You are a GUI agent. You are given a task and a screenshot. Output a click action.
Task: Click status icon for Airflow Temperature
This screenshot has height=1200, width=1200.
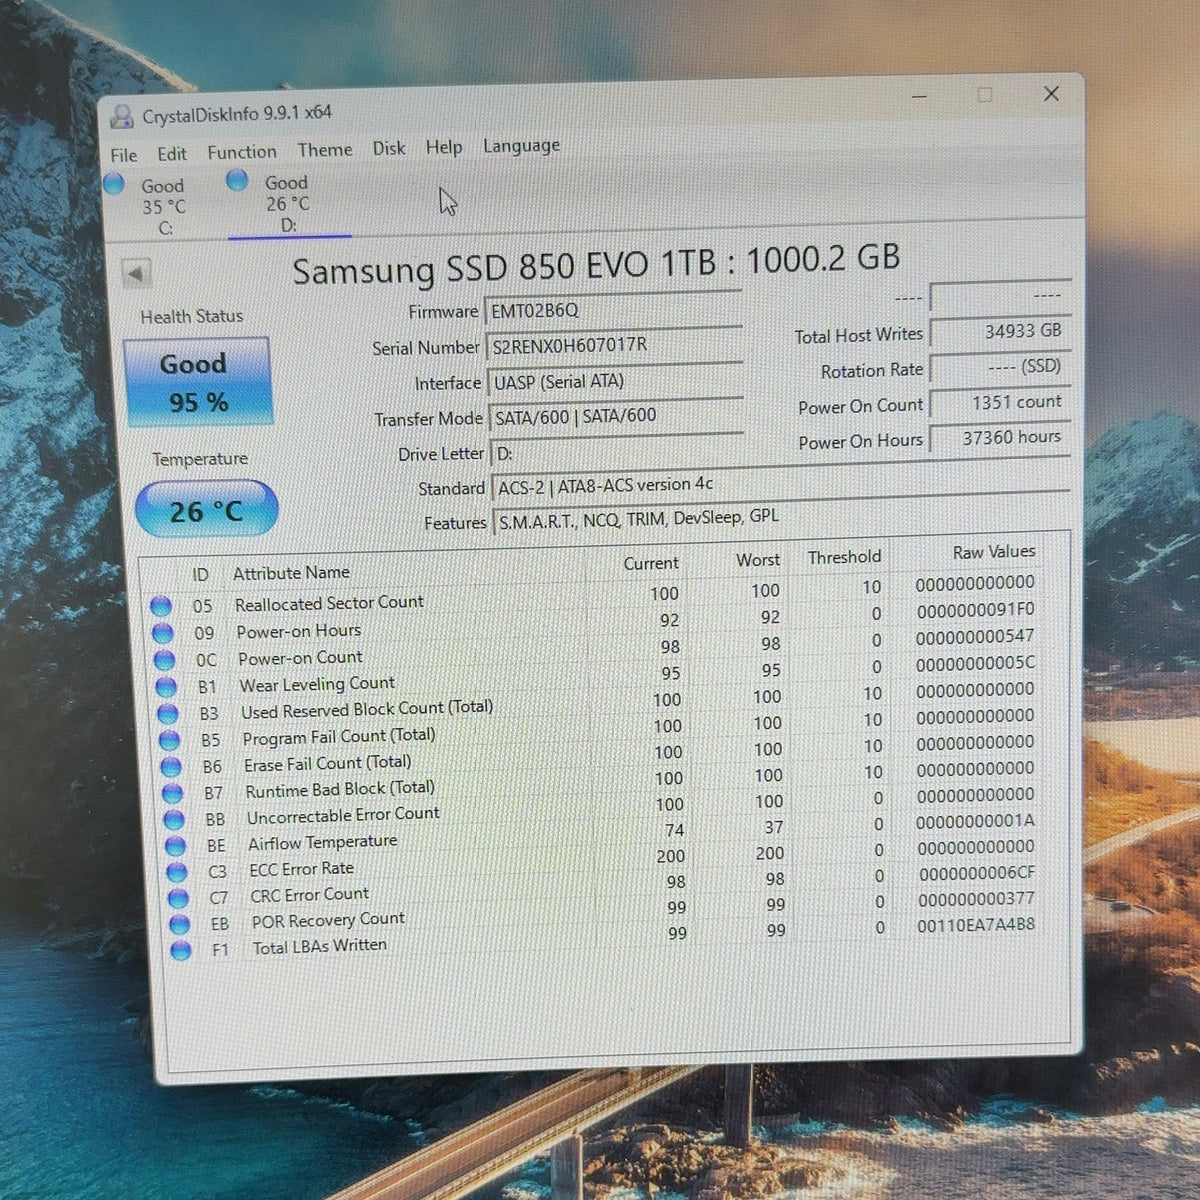click(176, 846)
